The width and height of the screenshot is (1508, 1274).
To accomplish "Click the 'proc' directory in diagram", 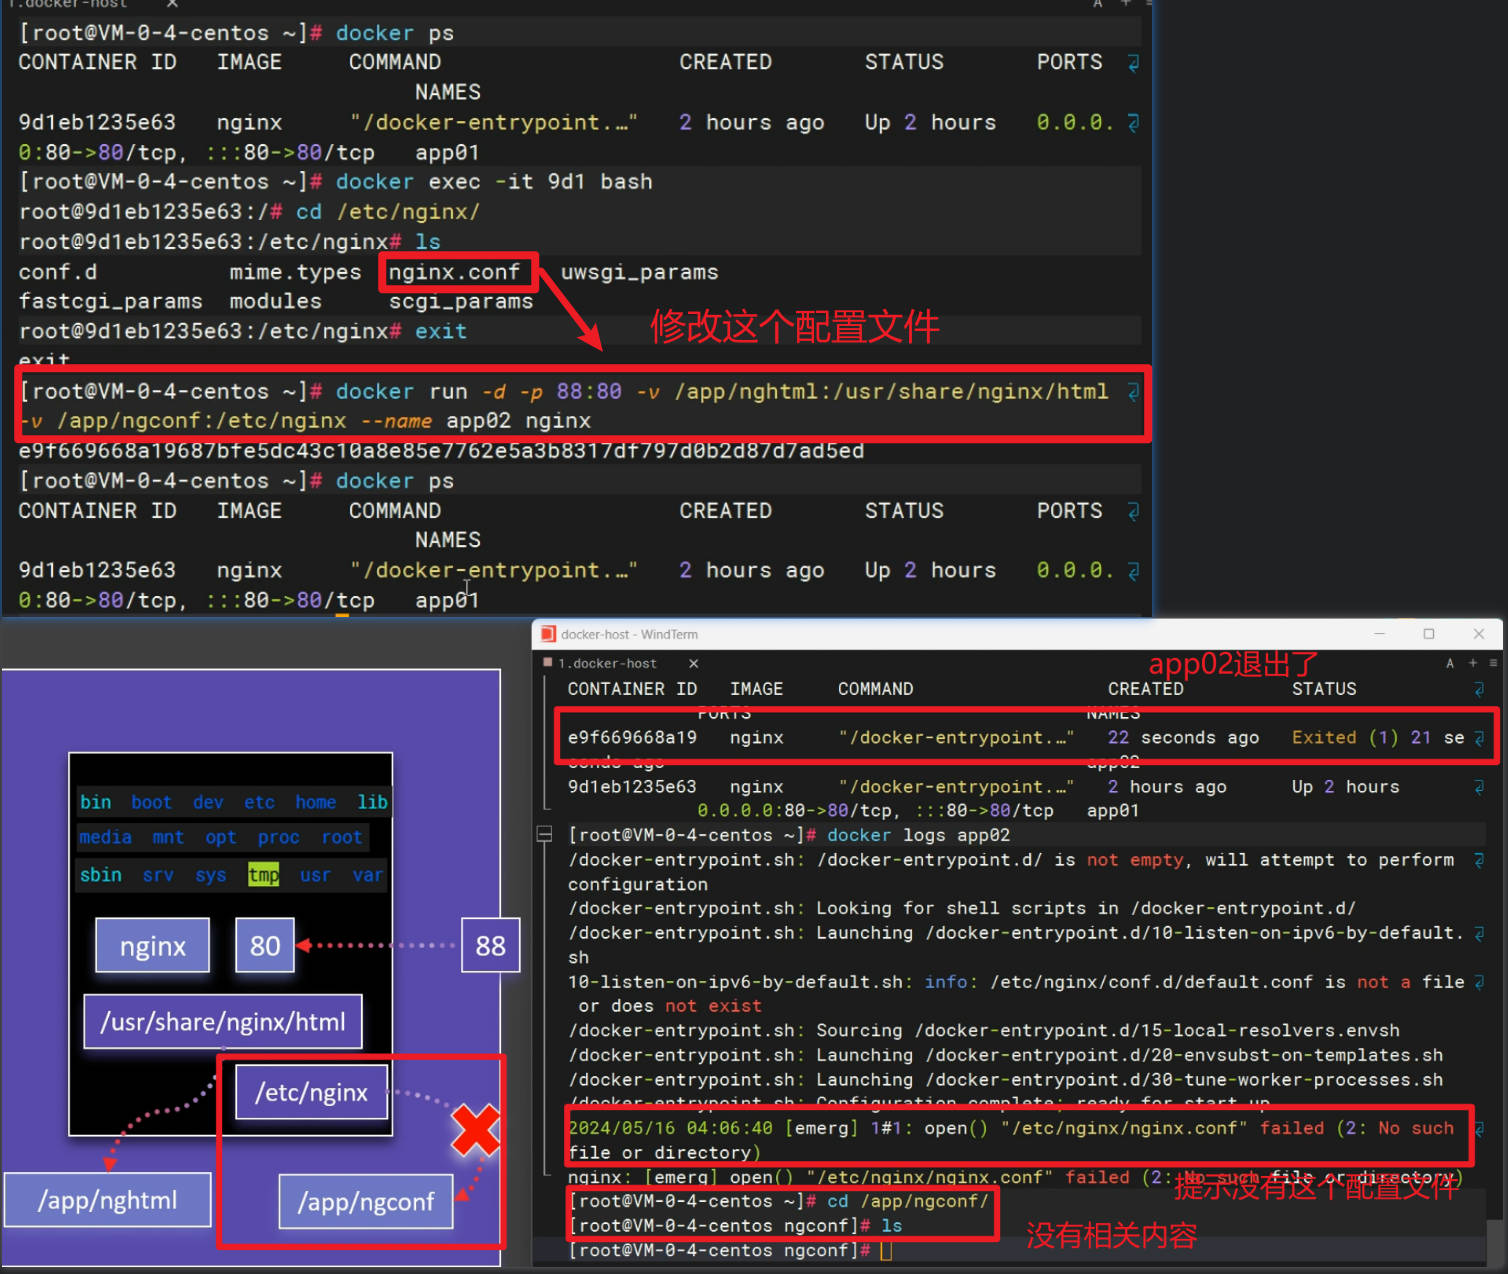I will (x=278, y=837).
